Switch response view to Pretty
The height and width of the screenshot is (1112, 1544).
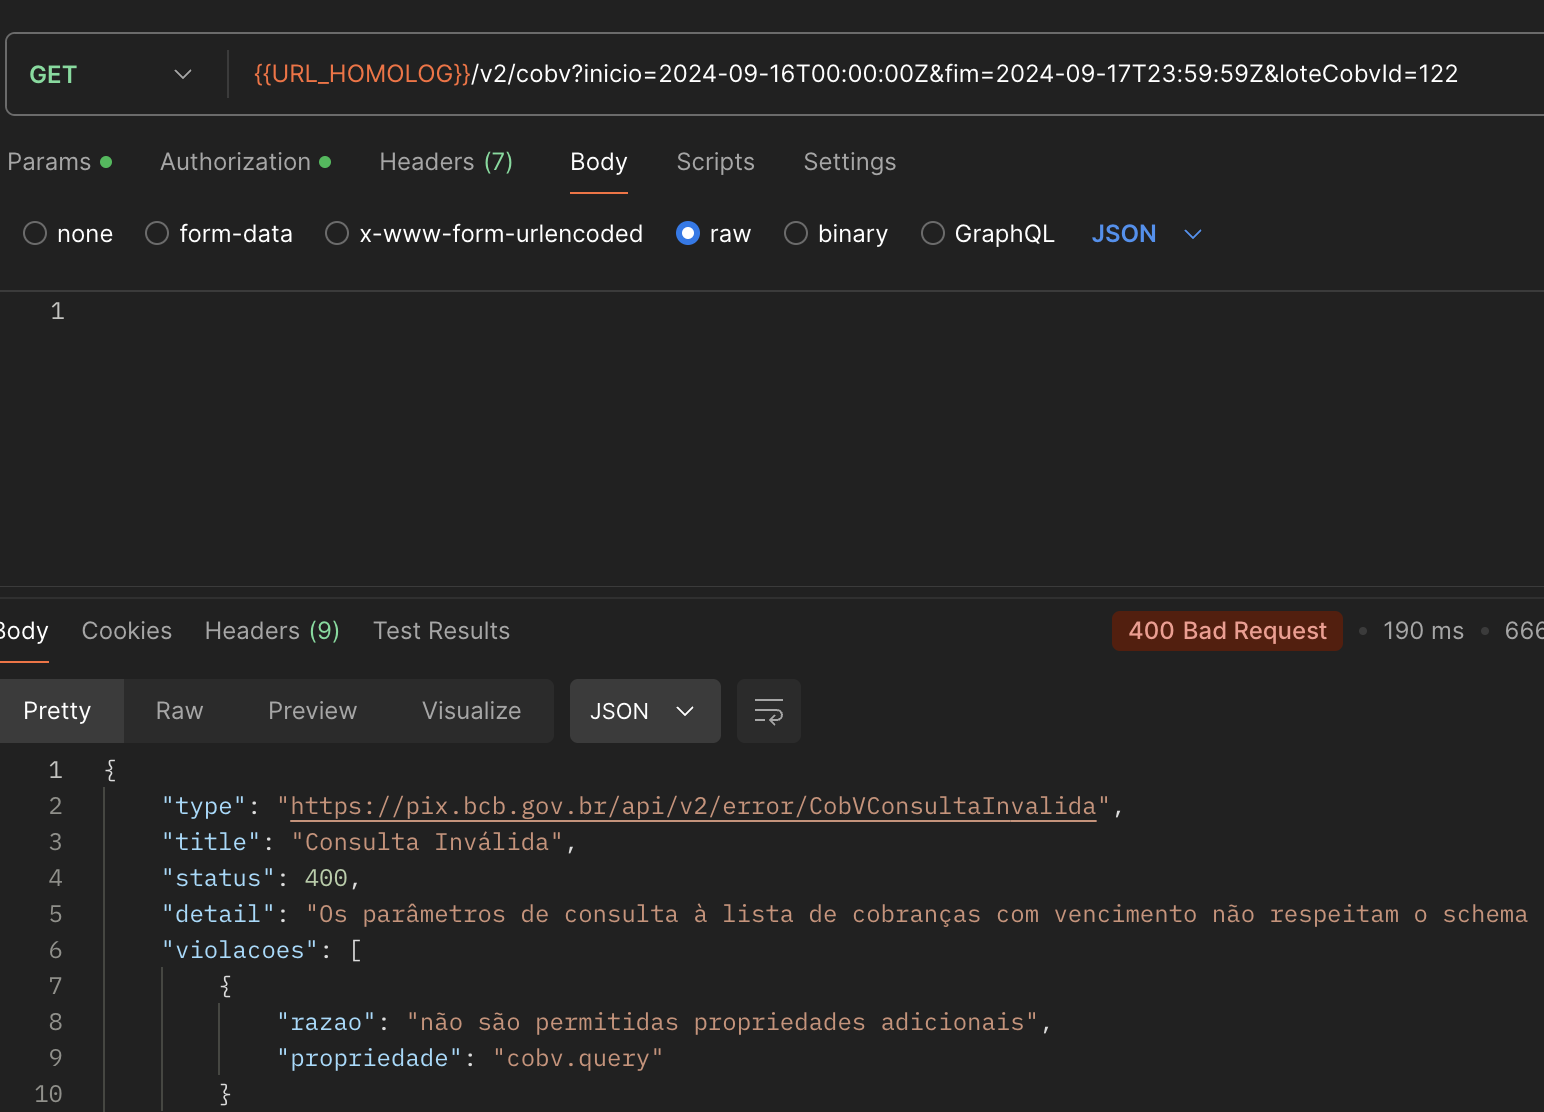[x=57, y=711]
